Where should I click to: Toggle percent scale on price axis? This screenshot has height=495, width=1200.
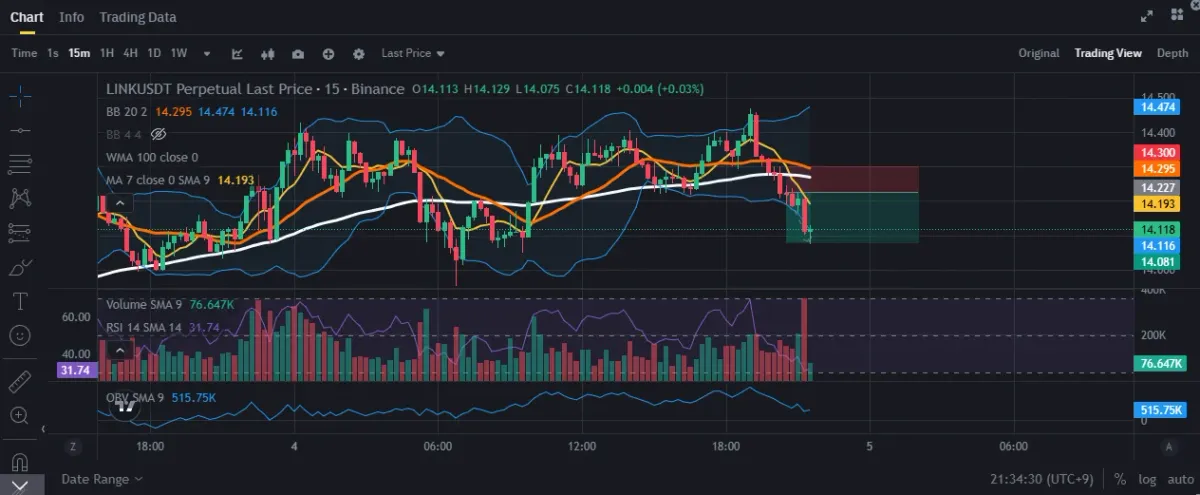tap(1120, 479)
